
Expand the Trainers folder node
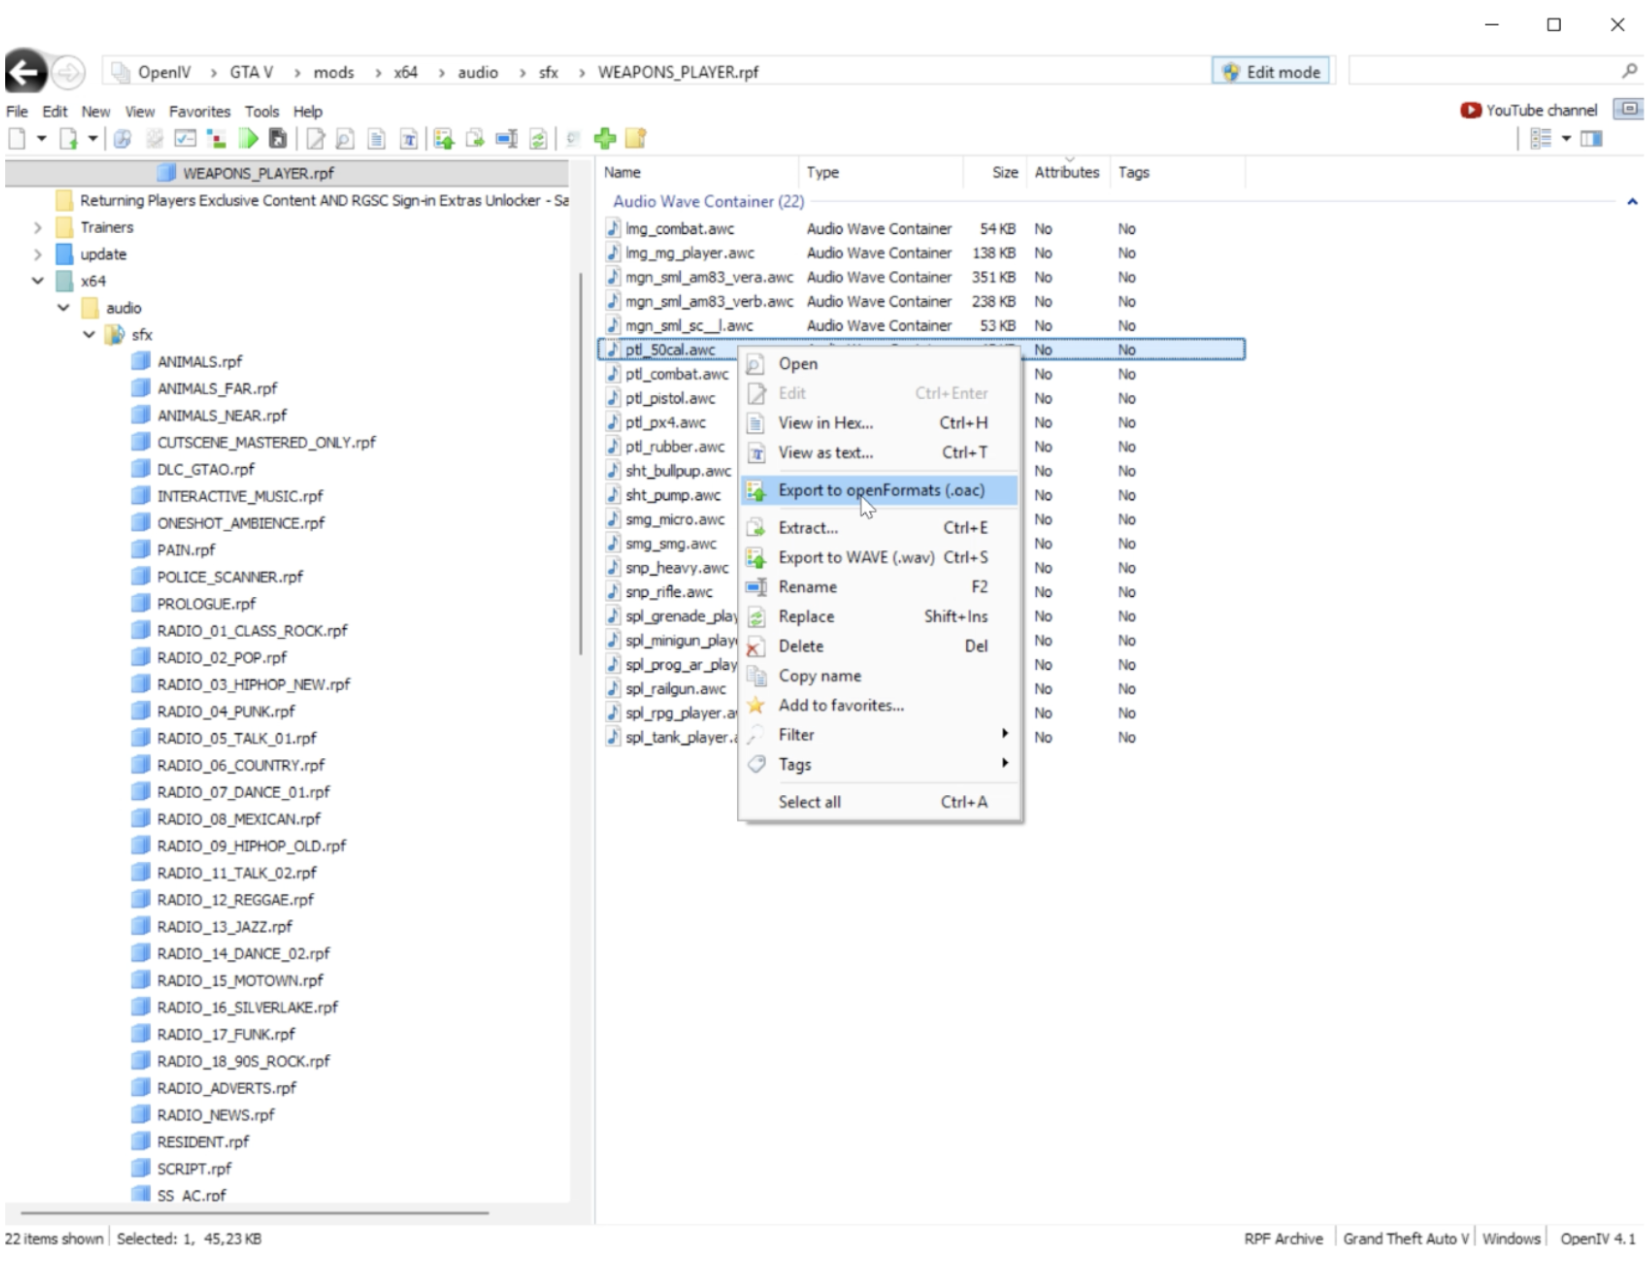38,228
